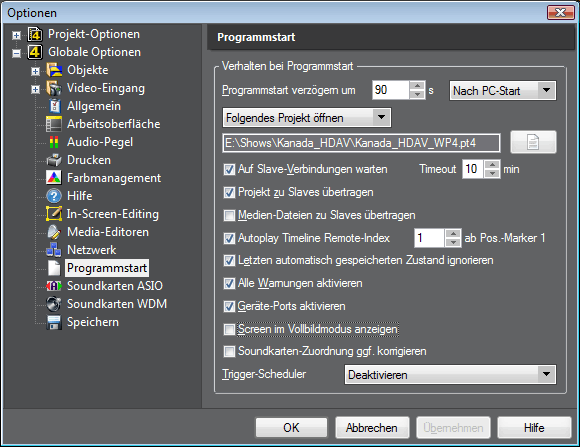This screenshot has width=580, height=447.
Task: Uncheck Alle Warnungen aktivieren
Action: [x=229, y=283]
